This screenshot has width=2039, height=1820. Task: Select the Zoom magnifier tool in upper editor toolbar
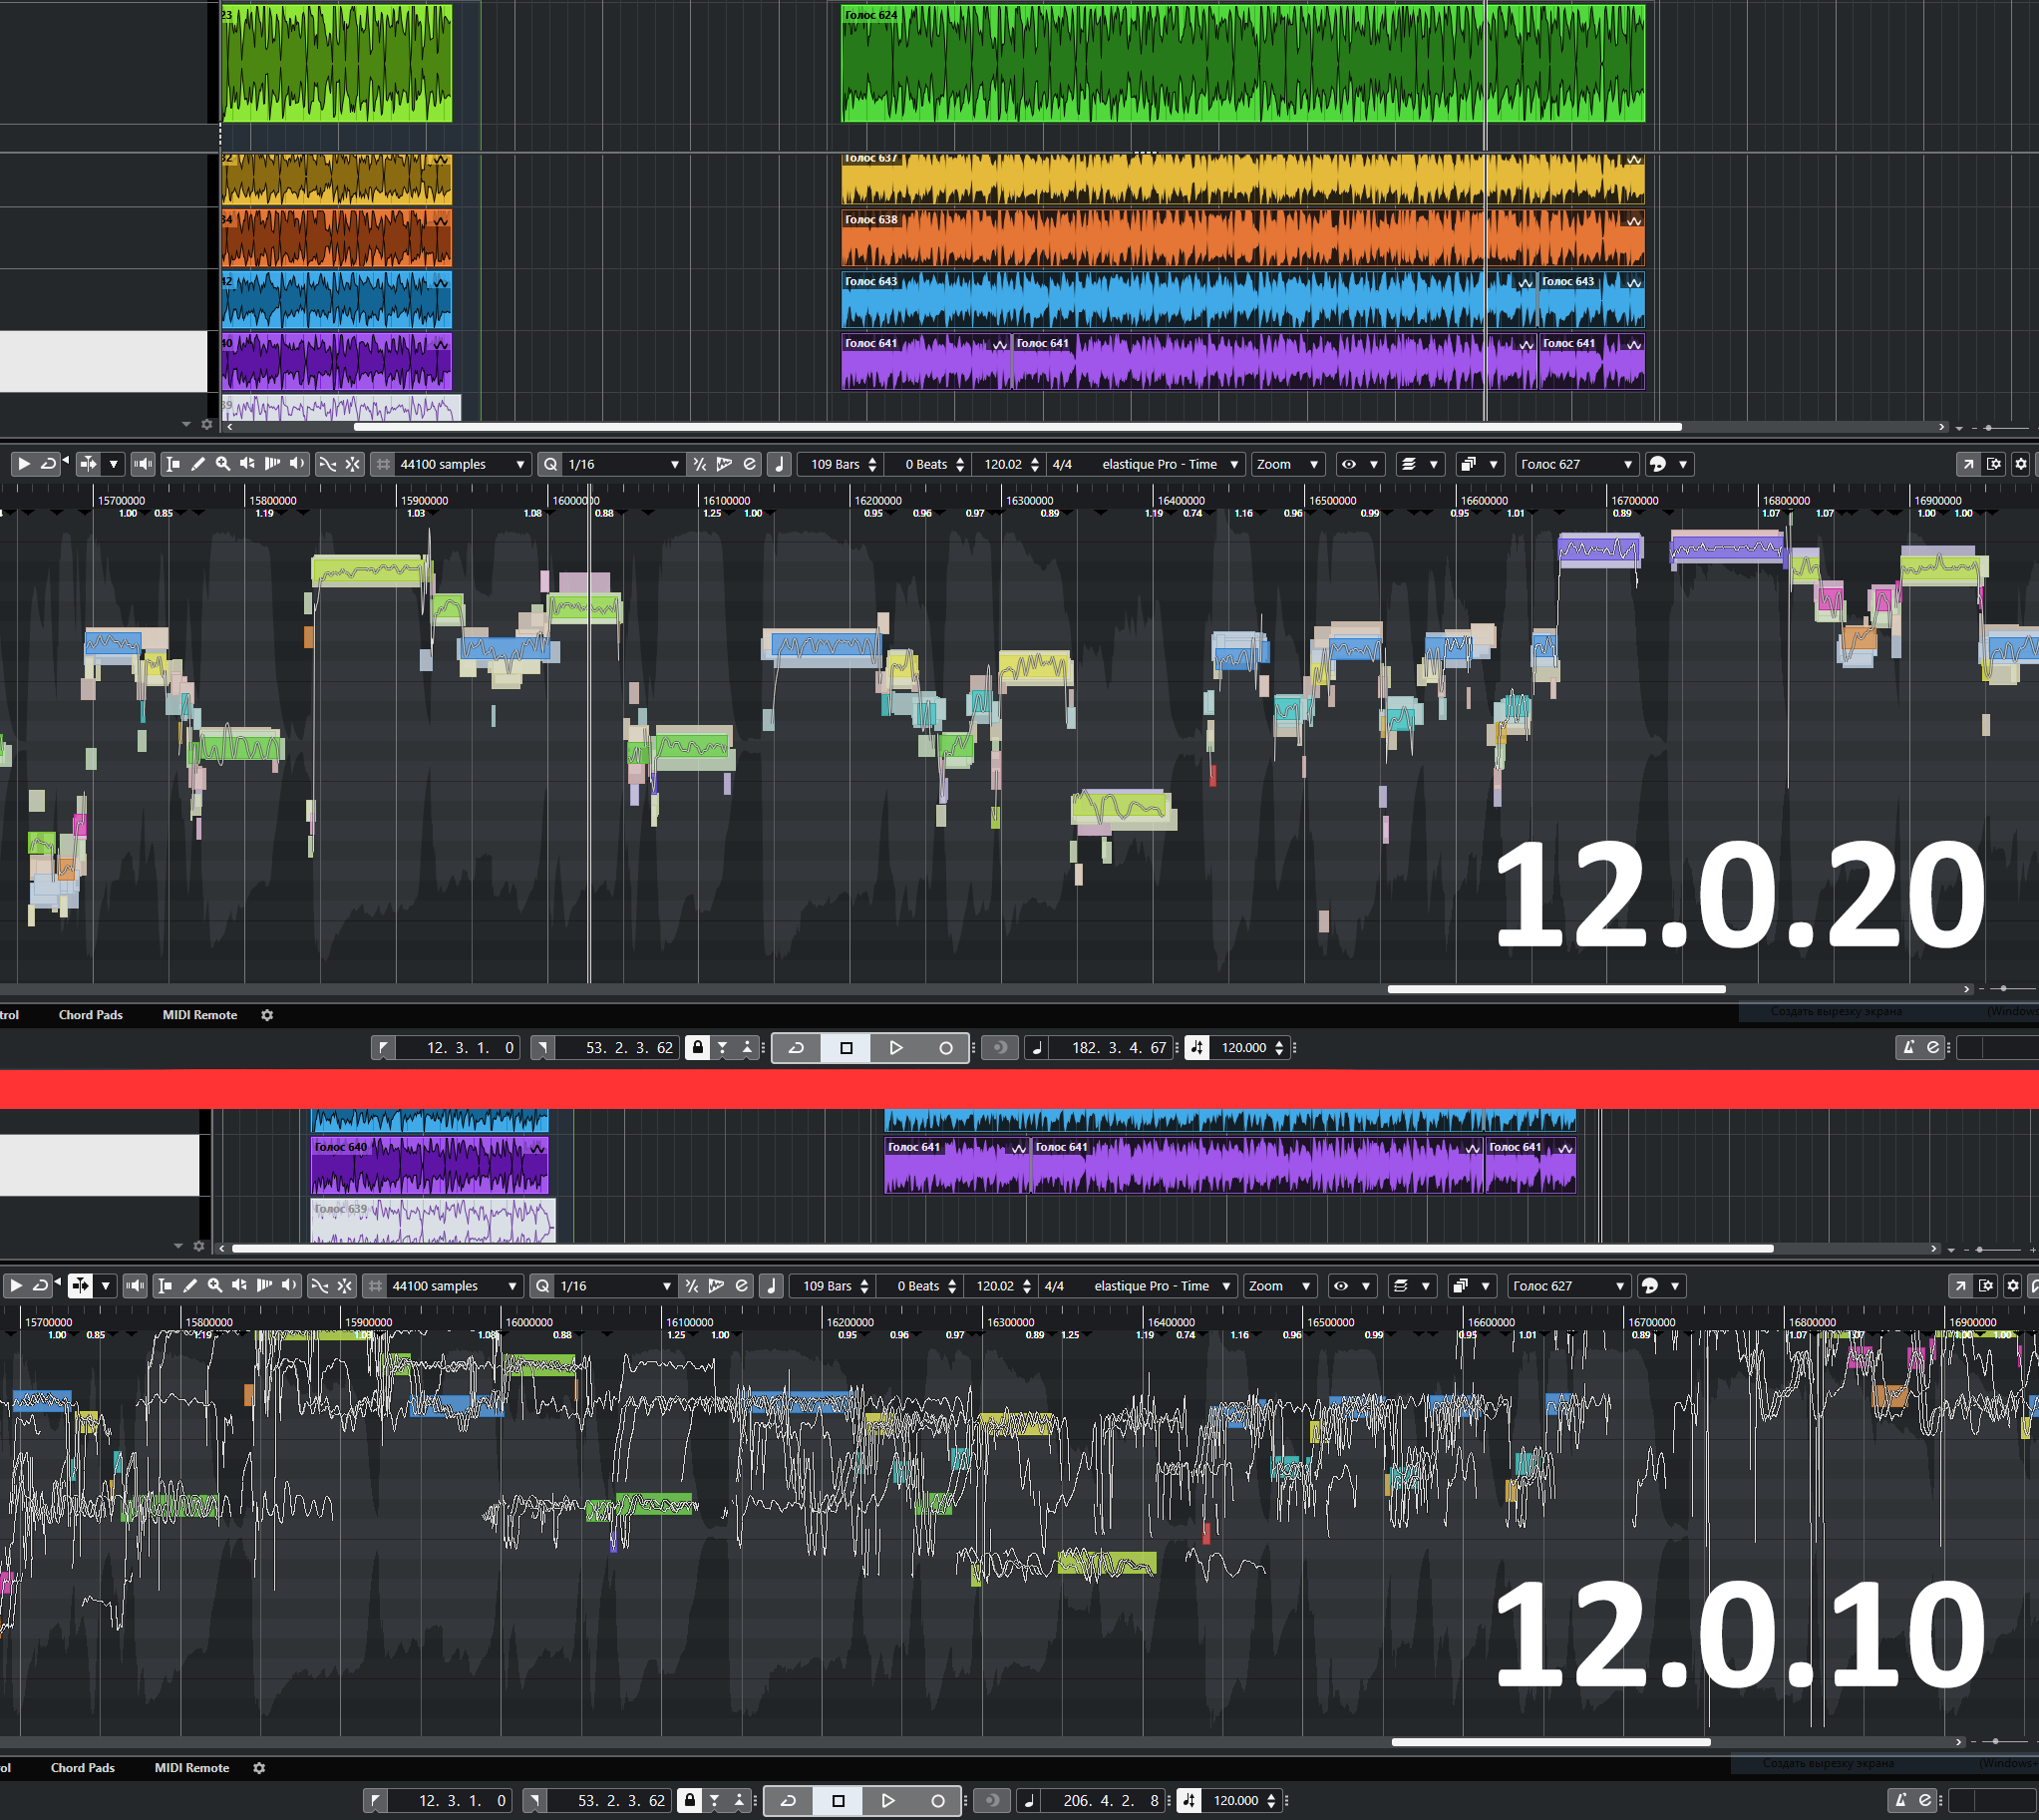click(222, 464)
